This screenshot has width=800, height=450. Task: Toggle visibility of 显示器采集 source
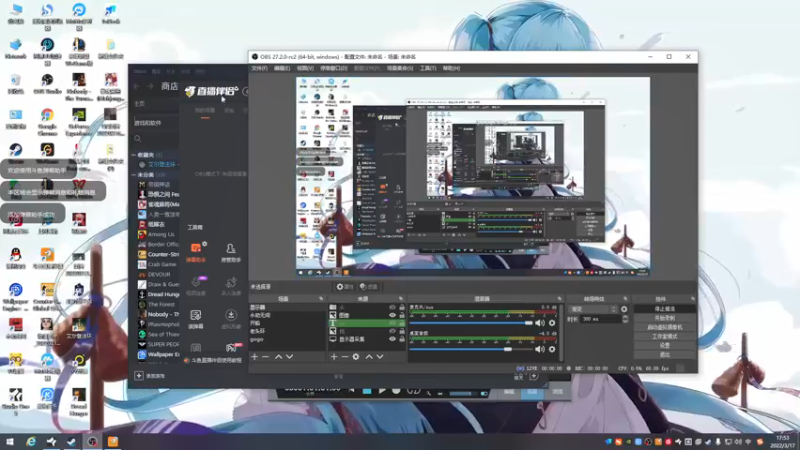(392, 339)
